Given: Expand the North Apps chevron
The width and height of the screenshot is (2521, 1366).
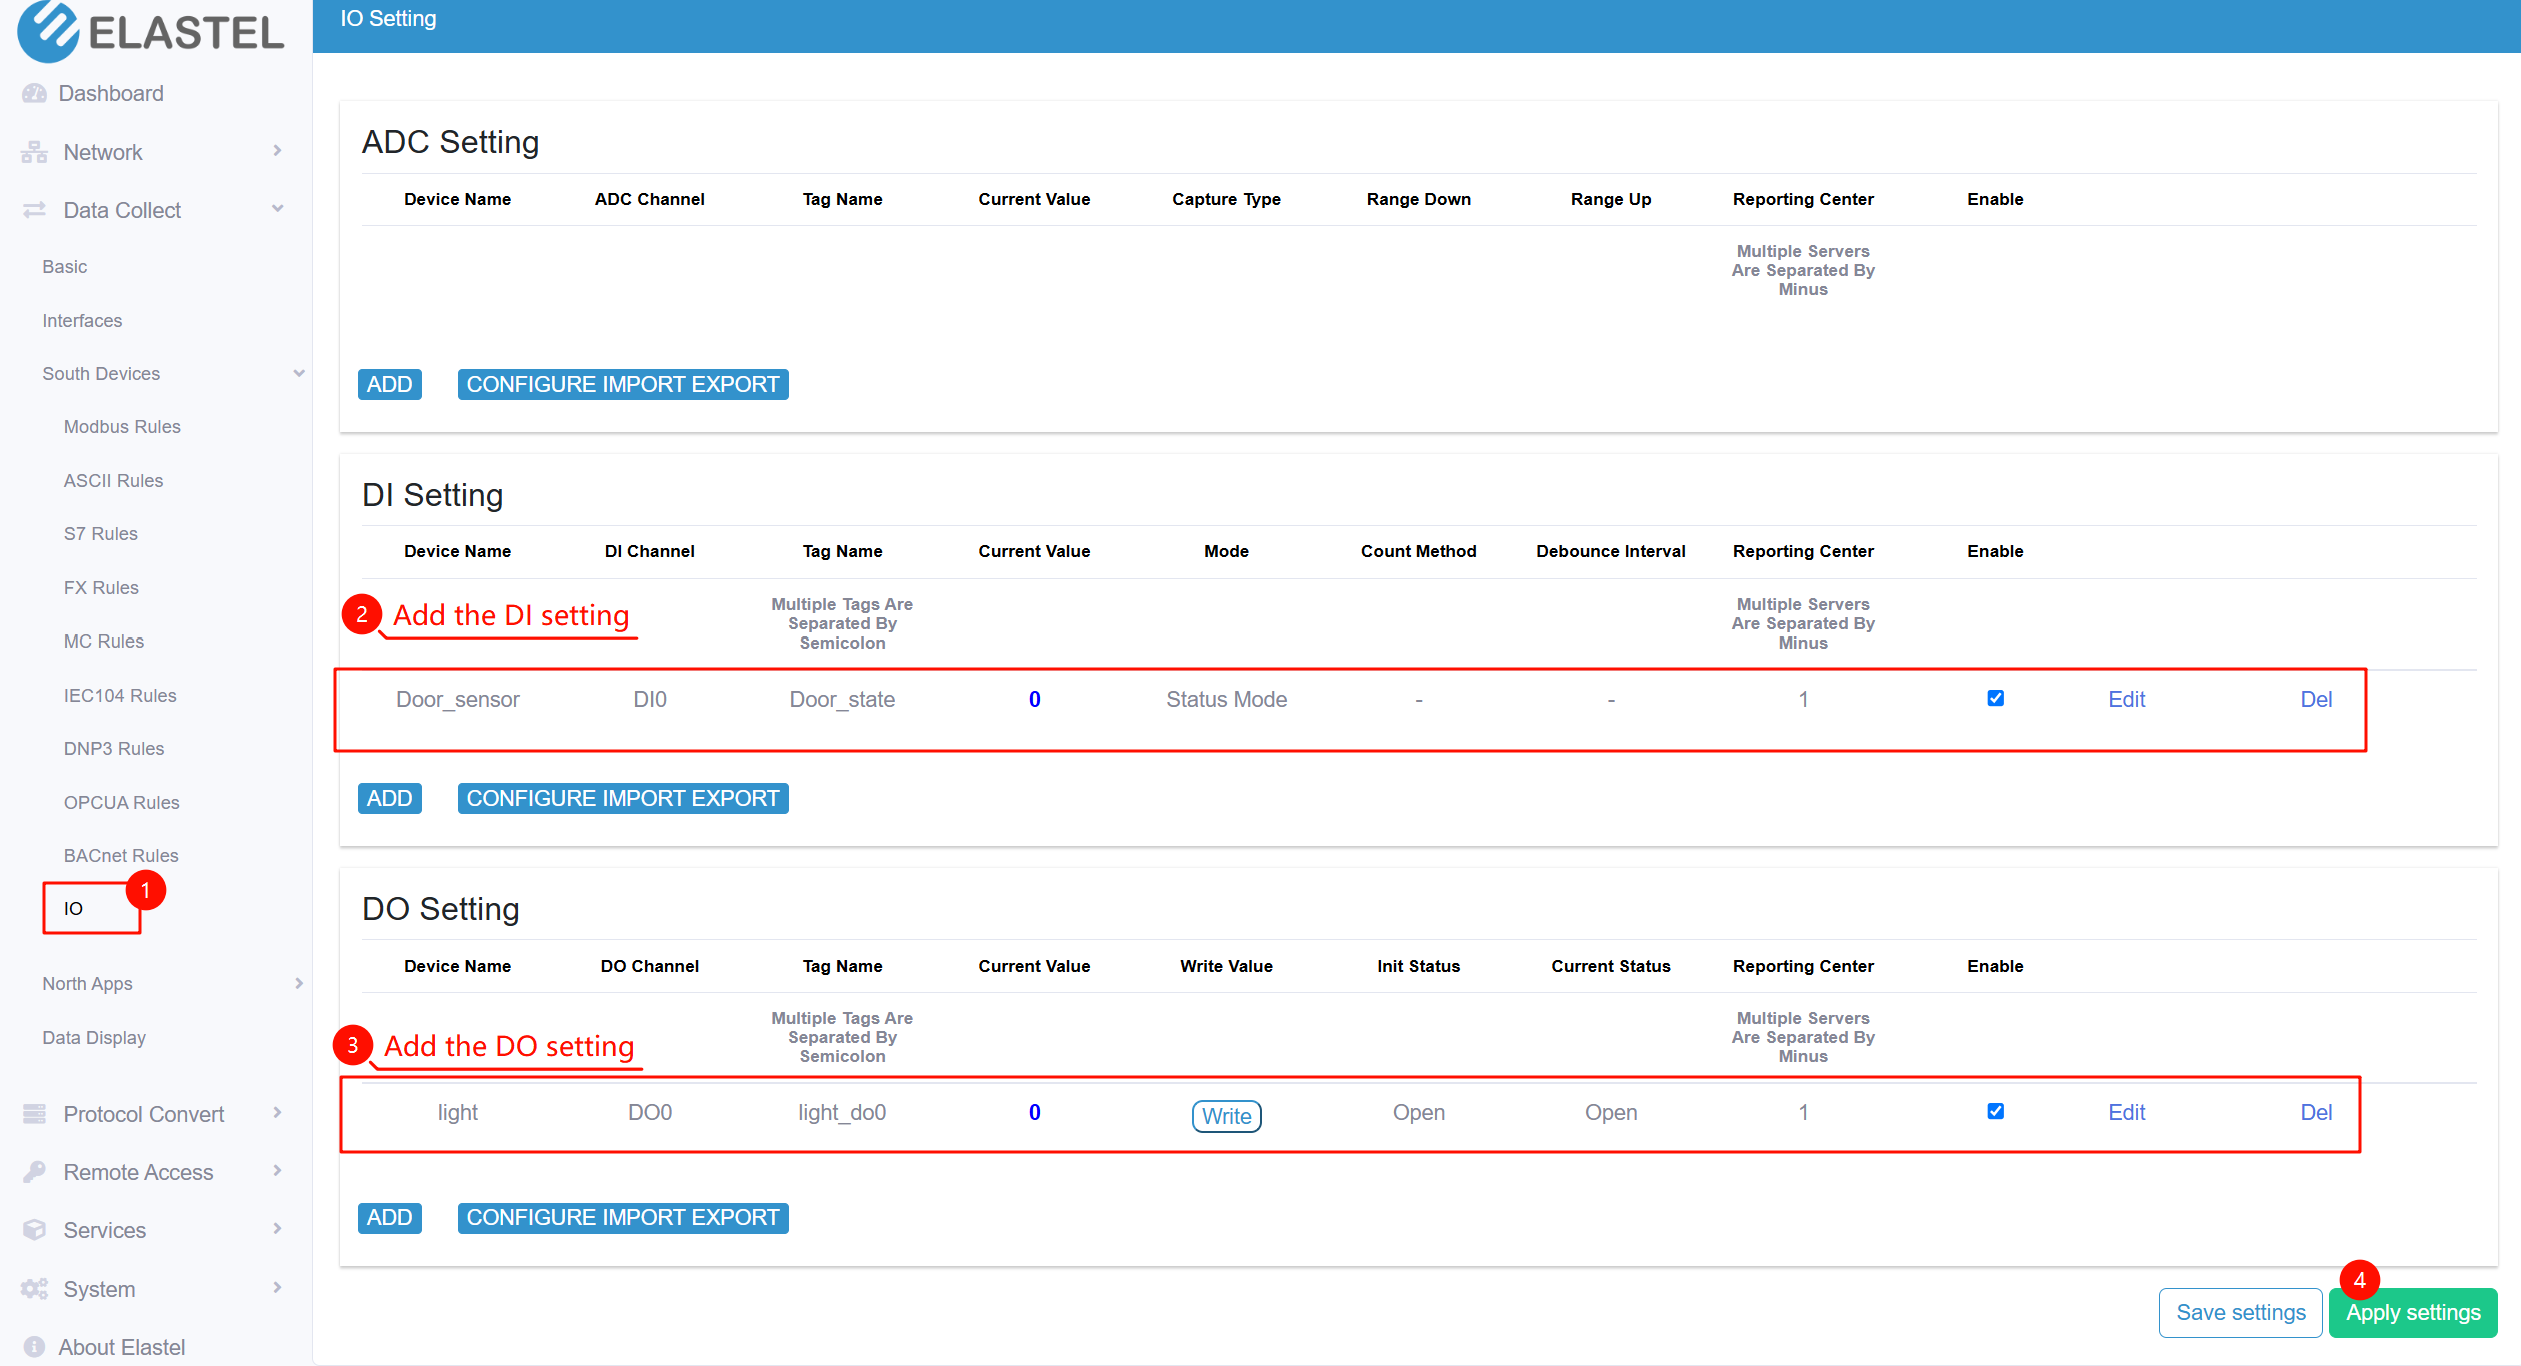Looking at the screenshot, I should [x=298, y=983].
